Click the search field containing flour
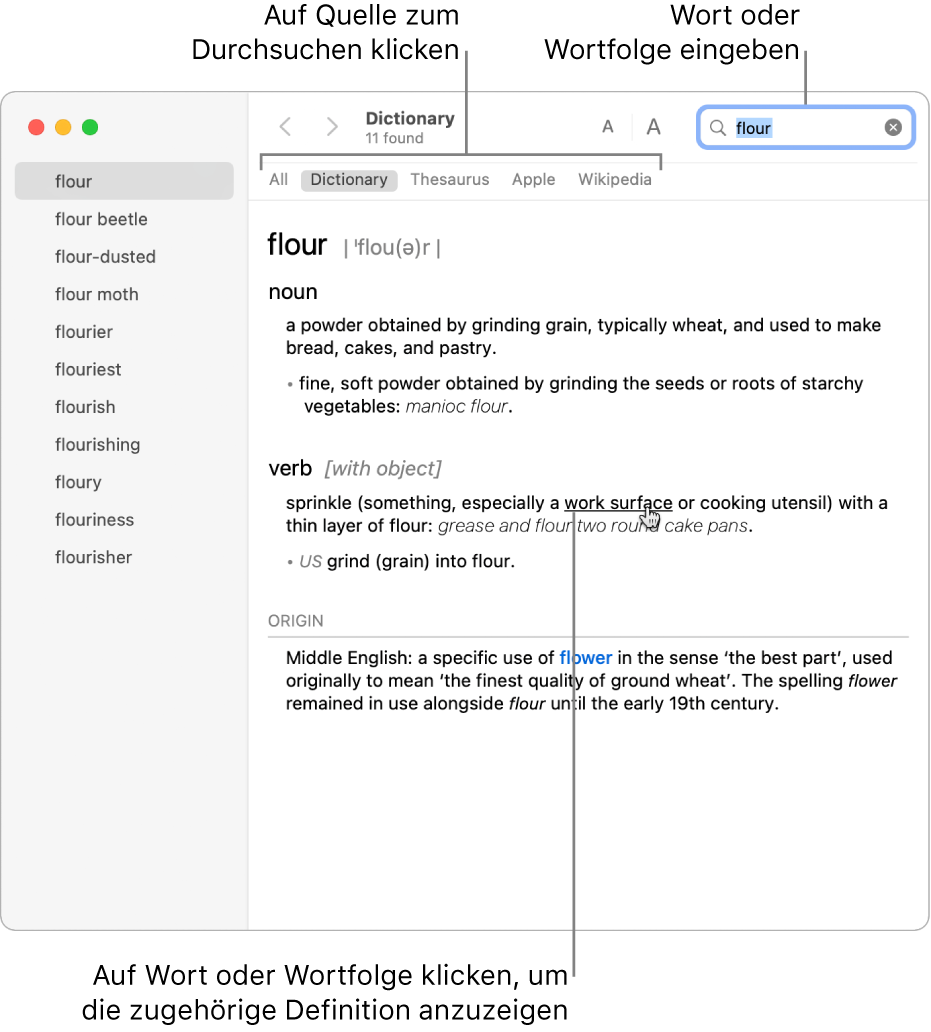 tap(806, 128)
